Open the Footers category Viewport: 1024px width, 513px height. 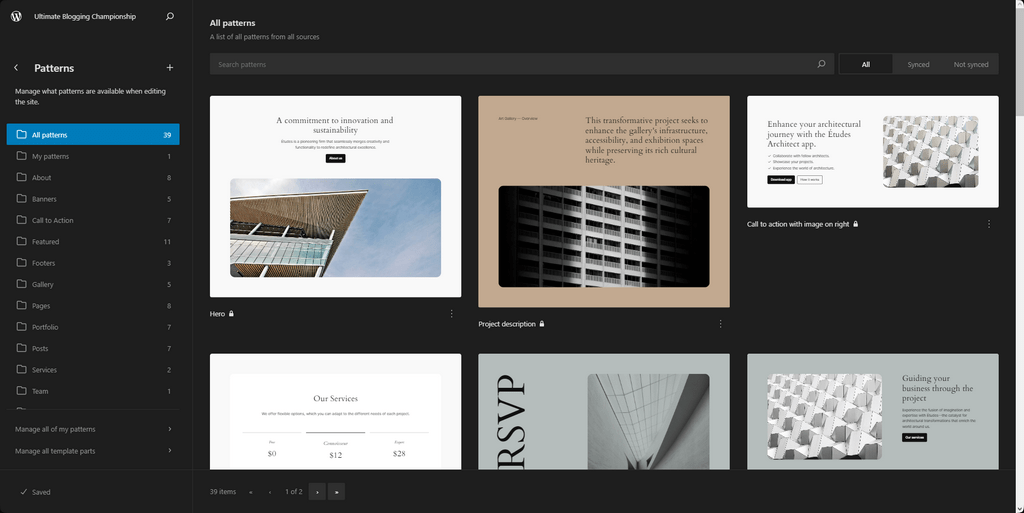pos(44,263)
